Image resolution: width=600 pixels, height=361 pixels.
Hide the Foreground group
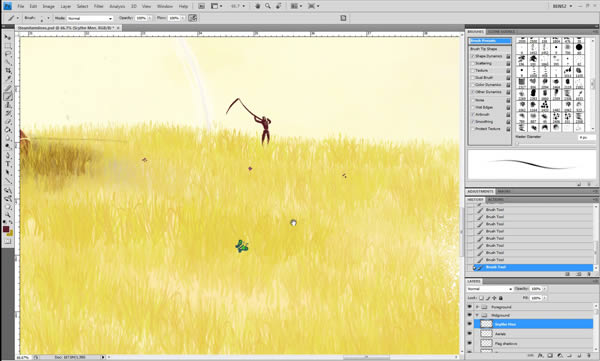(470, 307)
